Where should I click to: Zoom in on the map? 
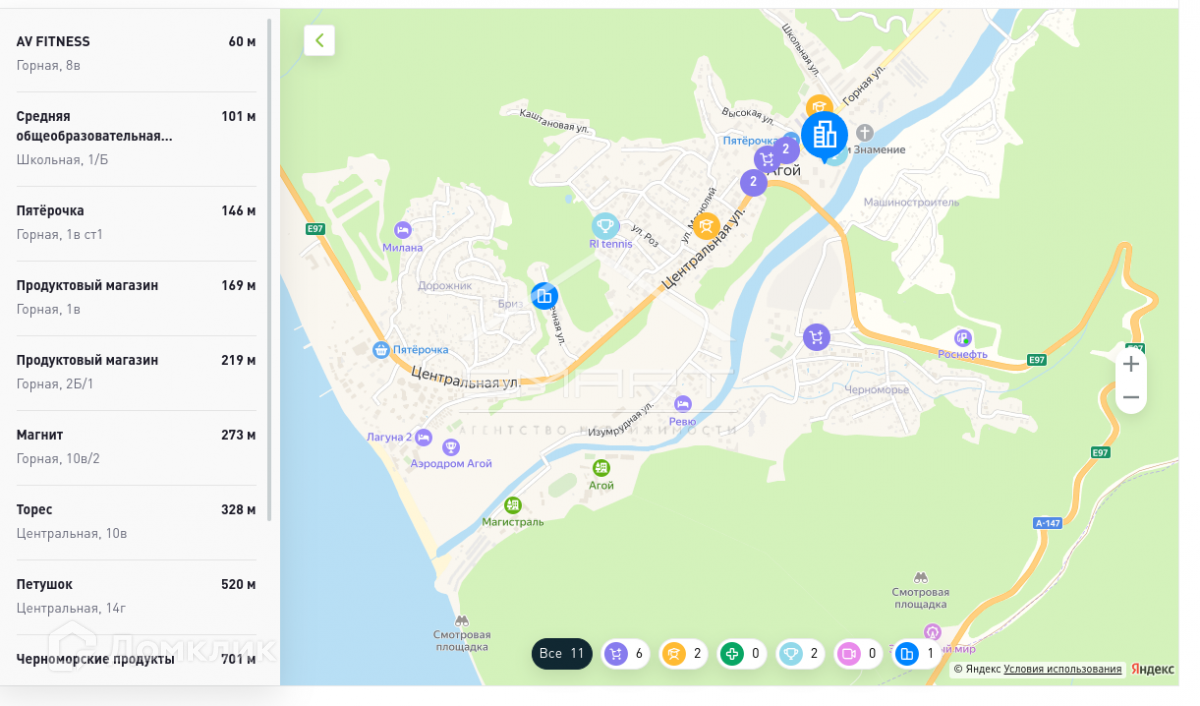(1131, 364)
